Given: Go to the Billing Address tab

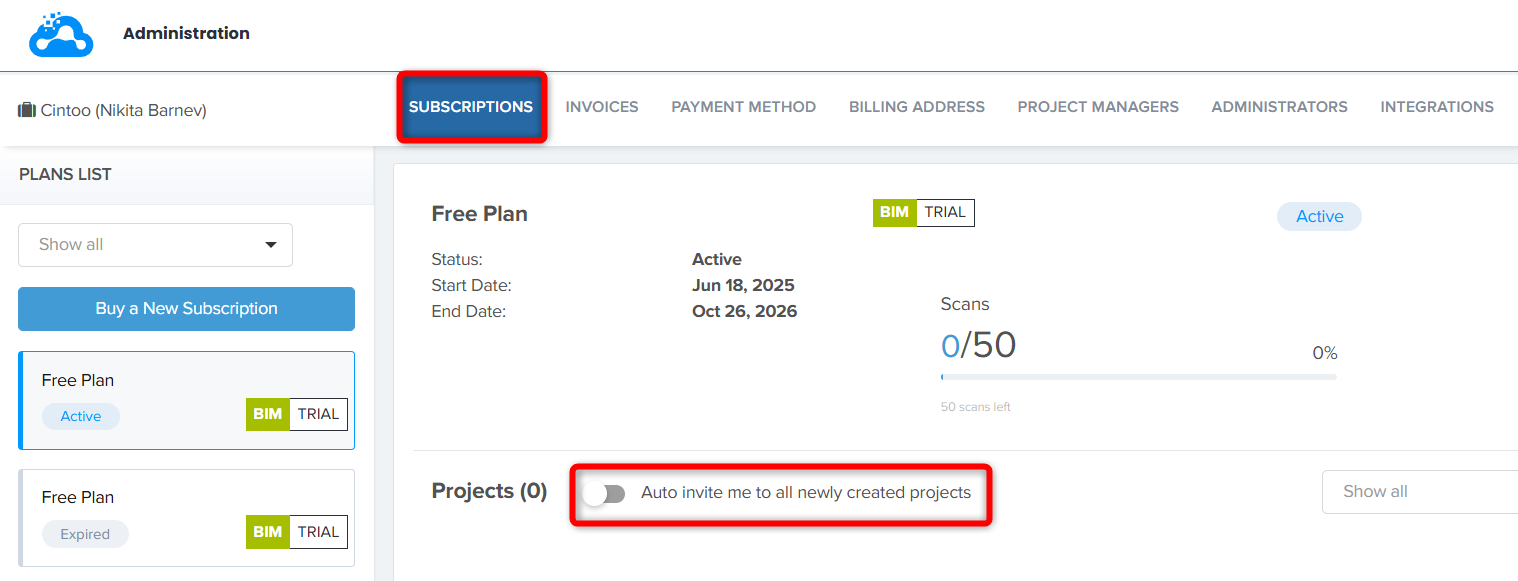Looking at the screenshot, I should (917, 107).
